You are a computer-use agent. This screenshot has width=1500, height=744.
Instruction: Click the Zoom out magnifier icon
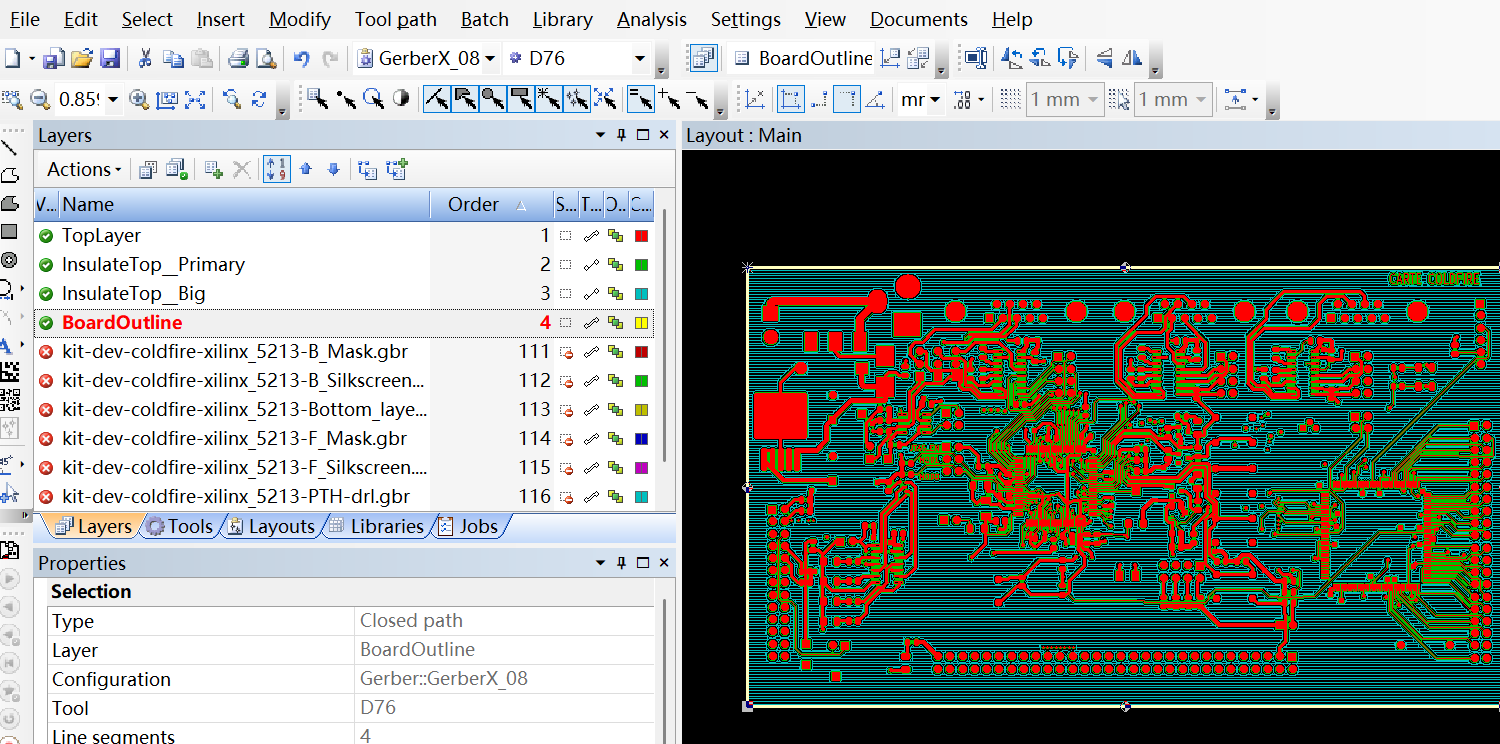click(40, 99)
